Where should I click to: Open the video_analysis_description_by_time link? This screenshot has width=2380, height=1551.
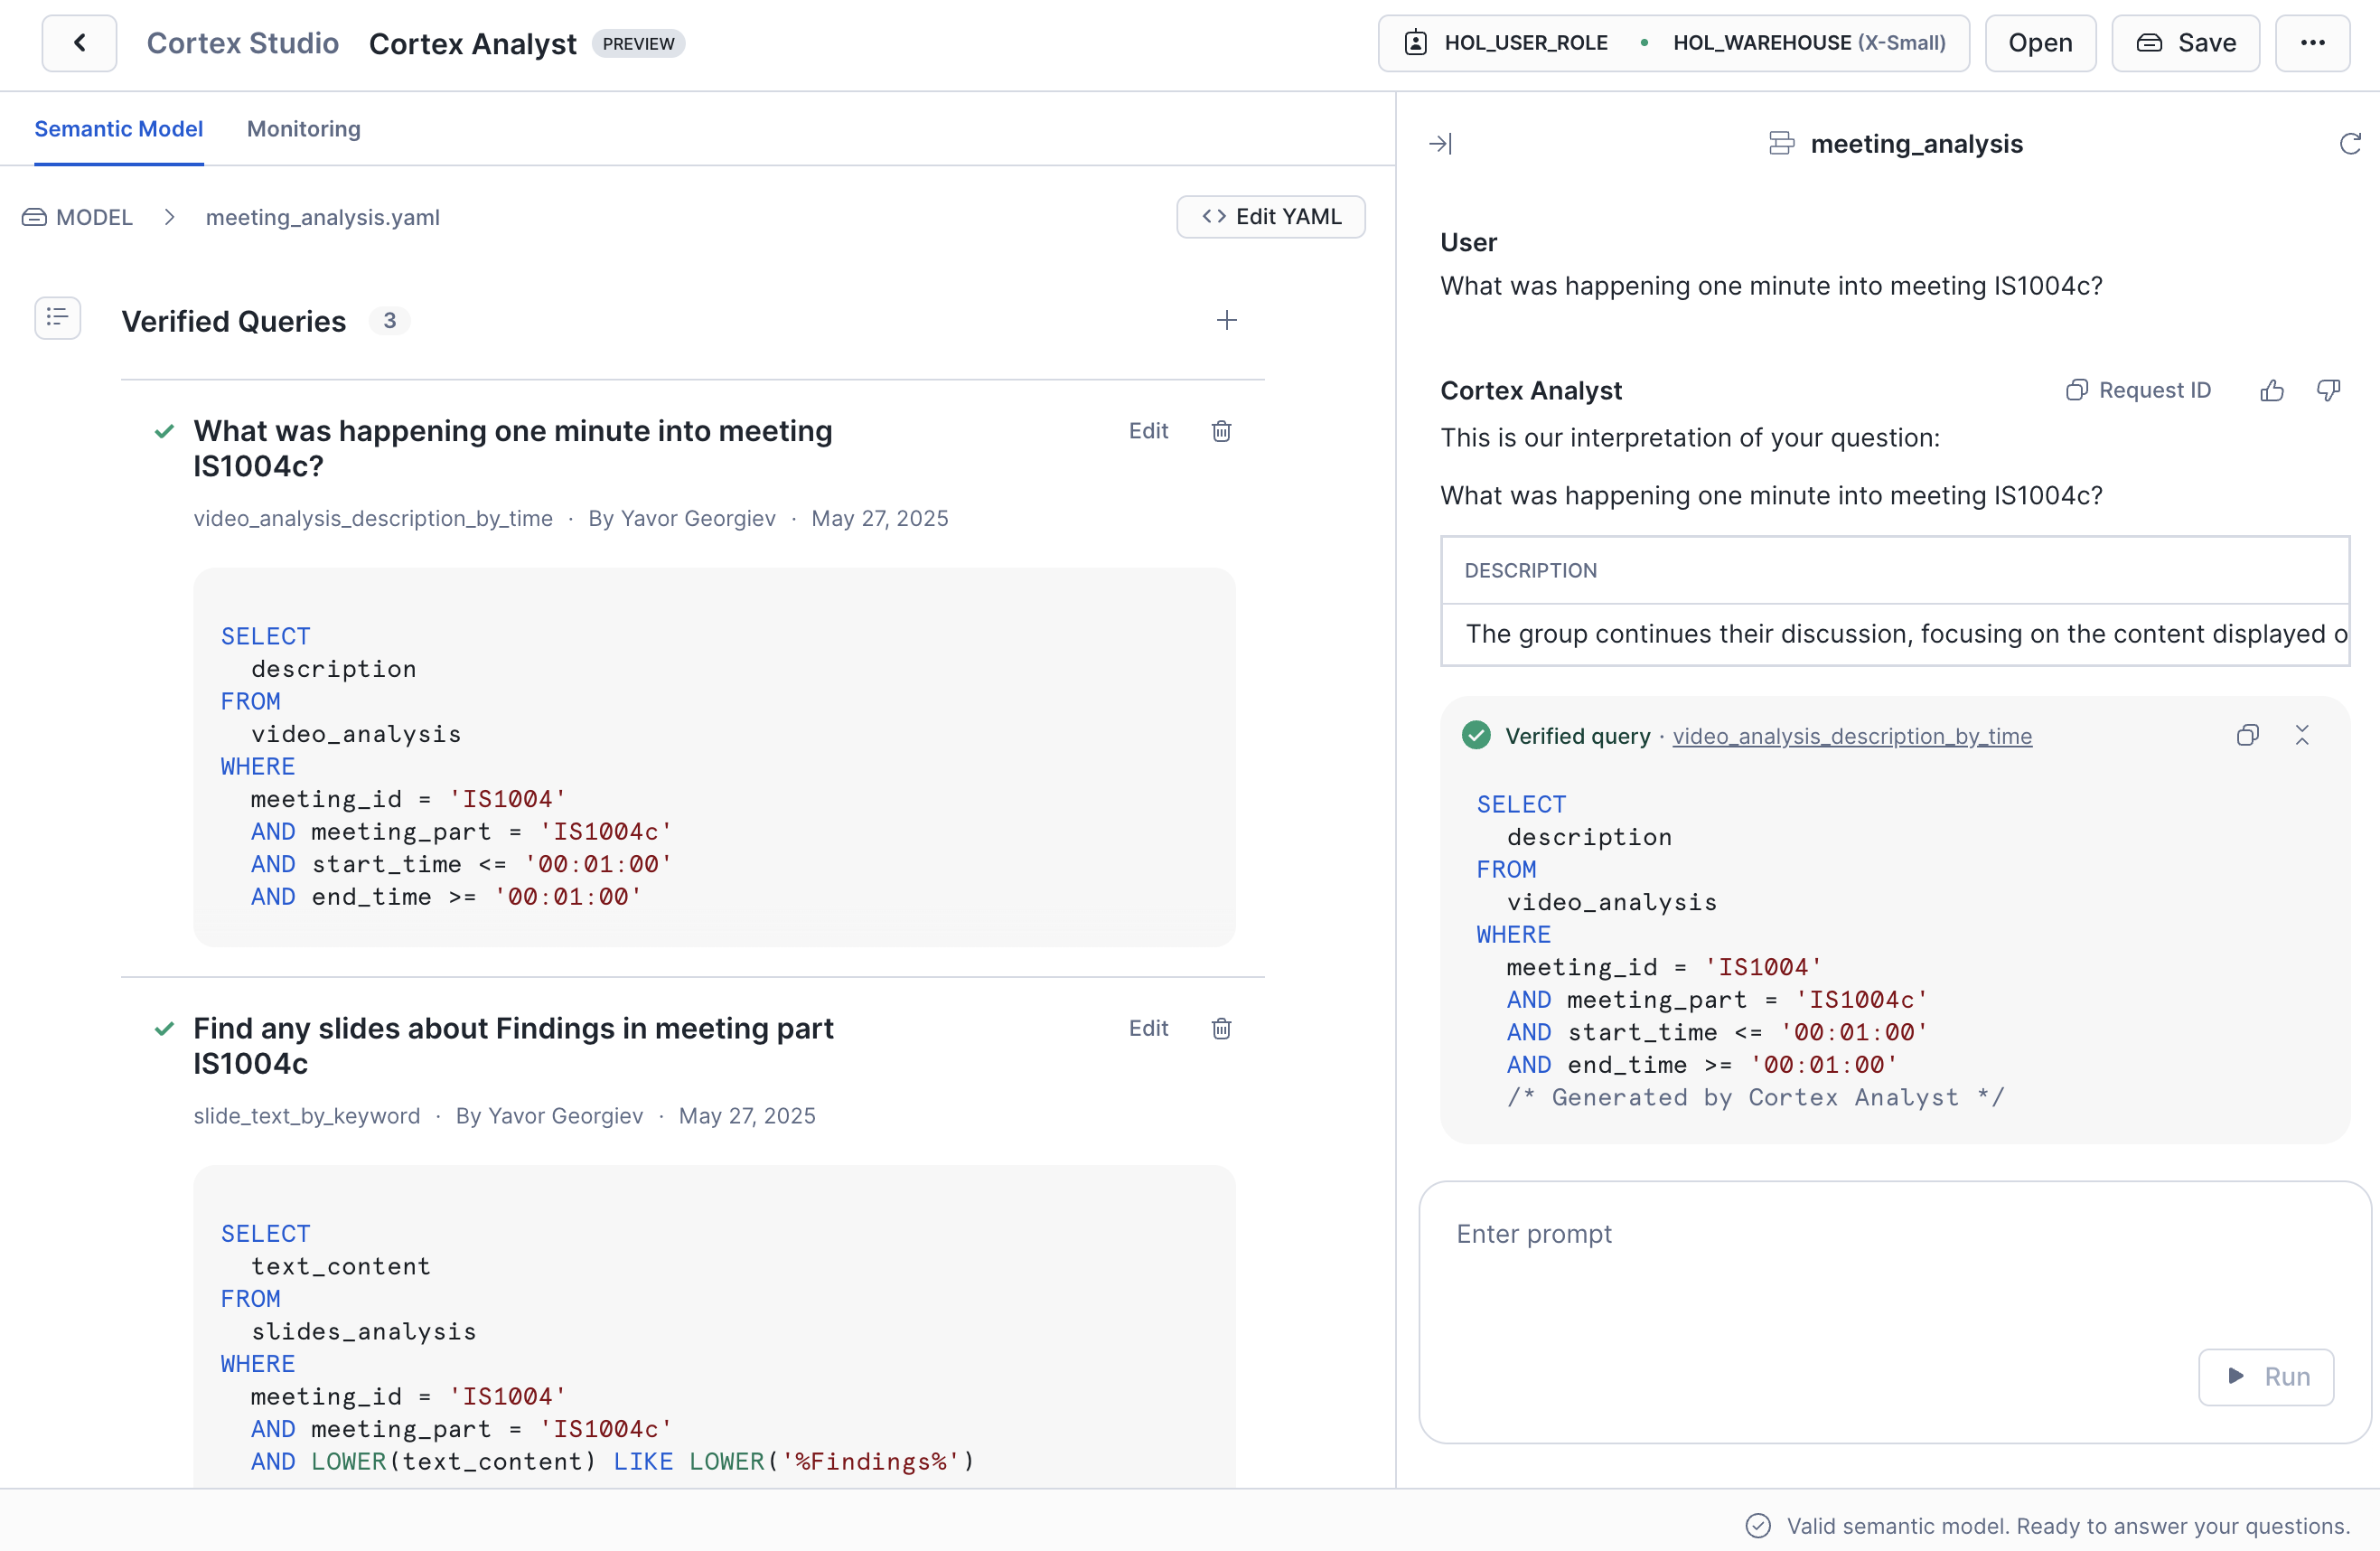(x=1852, y=735)
